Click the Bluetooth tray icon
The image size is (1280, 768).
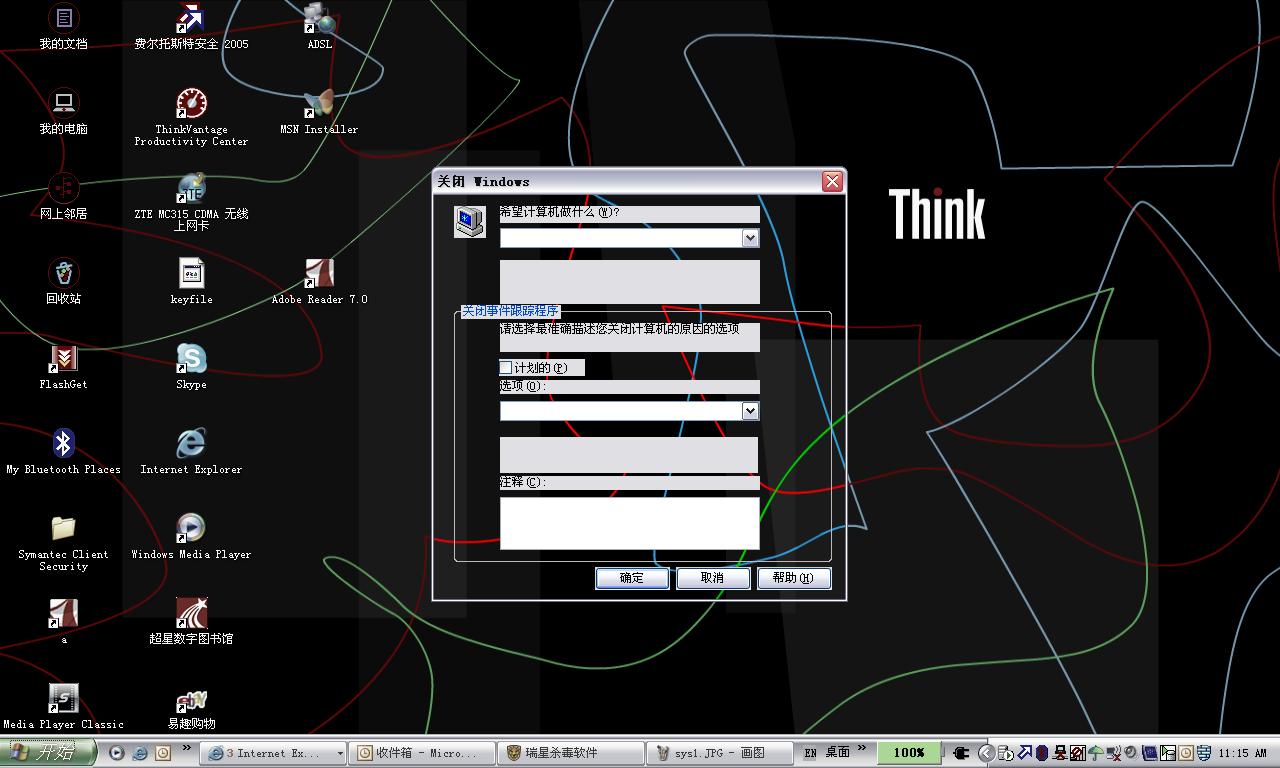(1041, 753)
